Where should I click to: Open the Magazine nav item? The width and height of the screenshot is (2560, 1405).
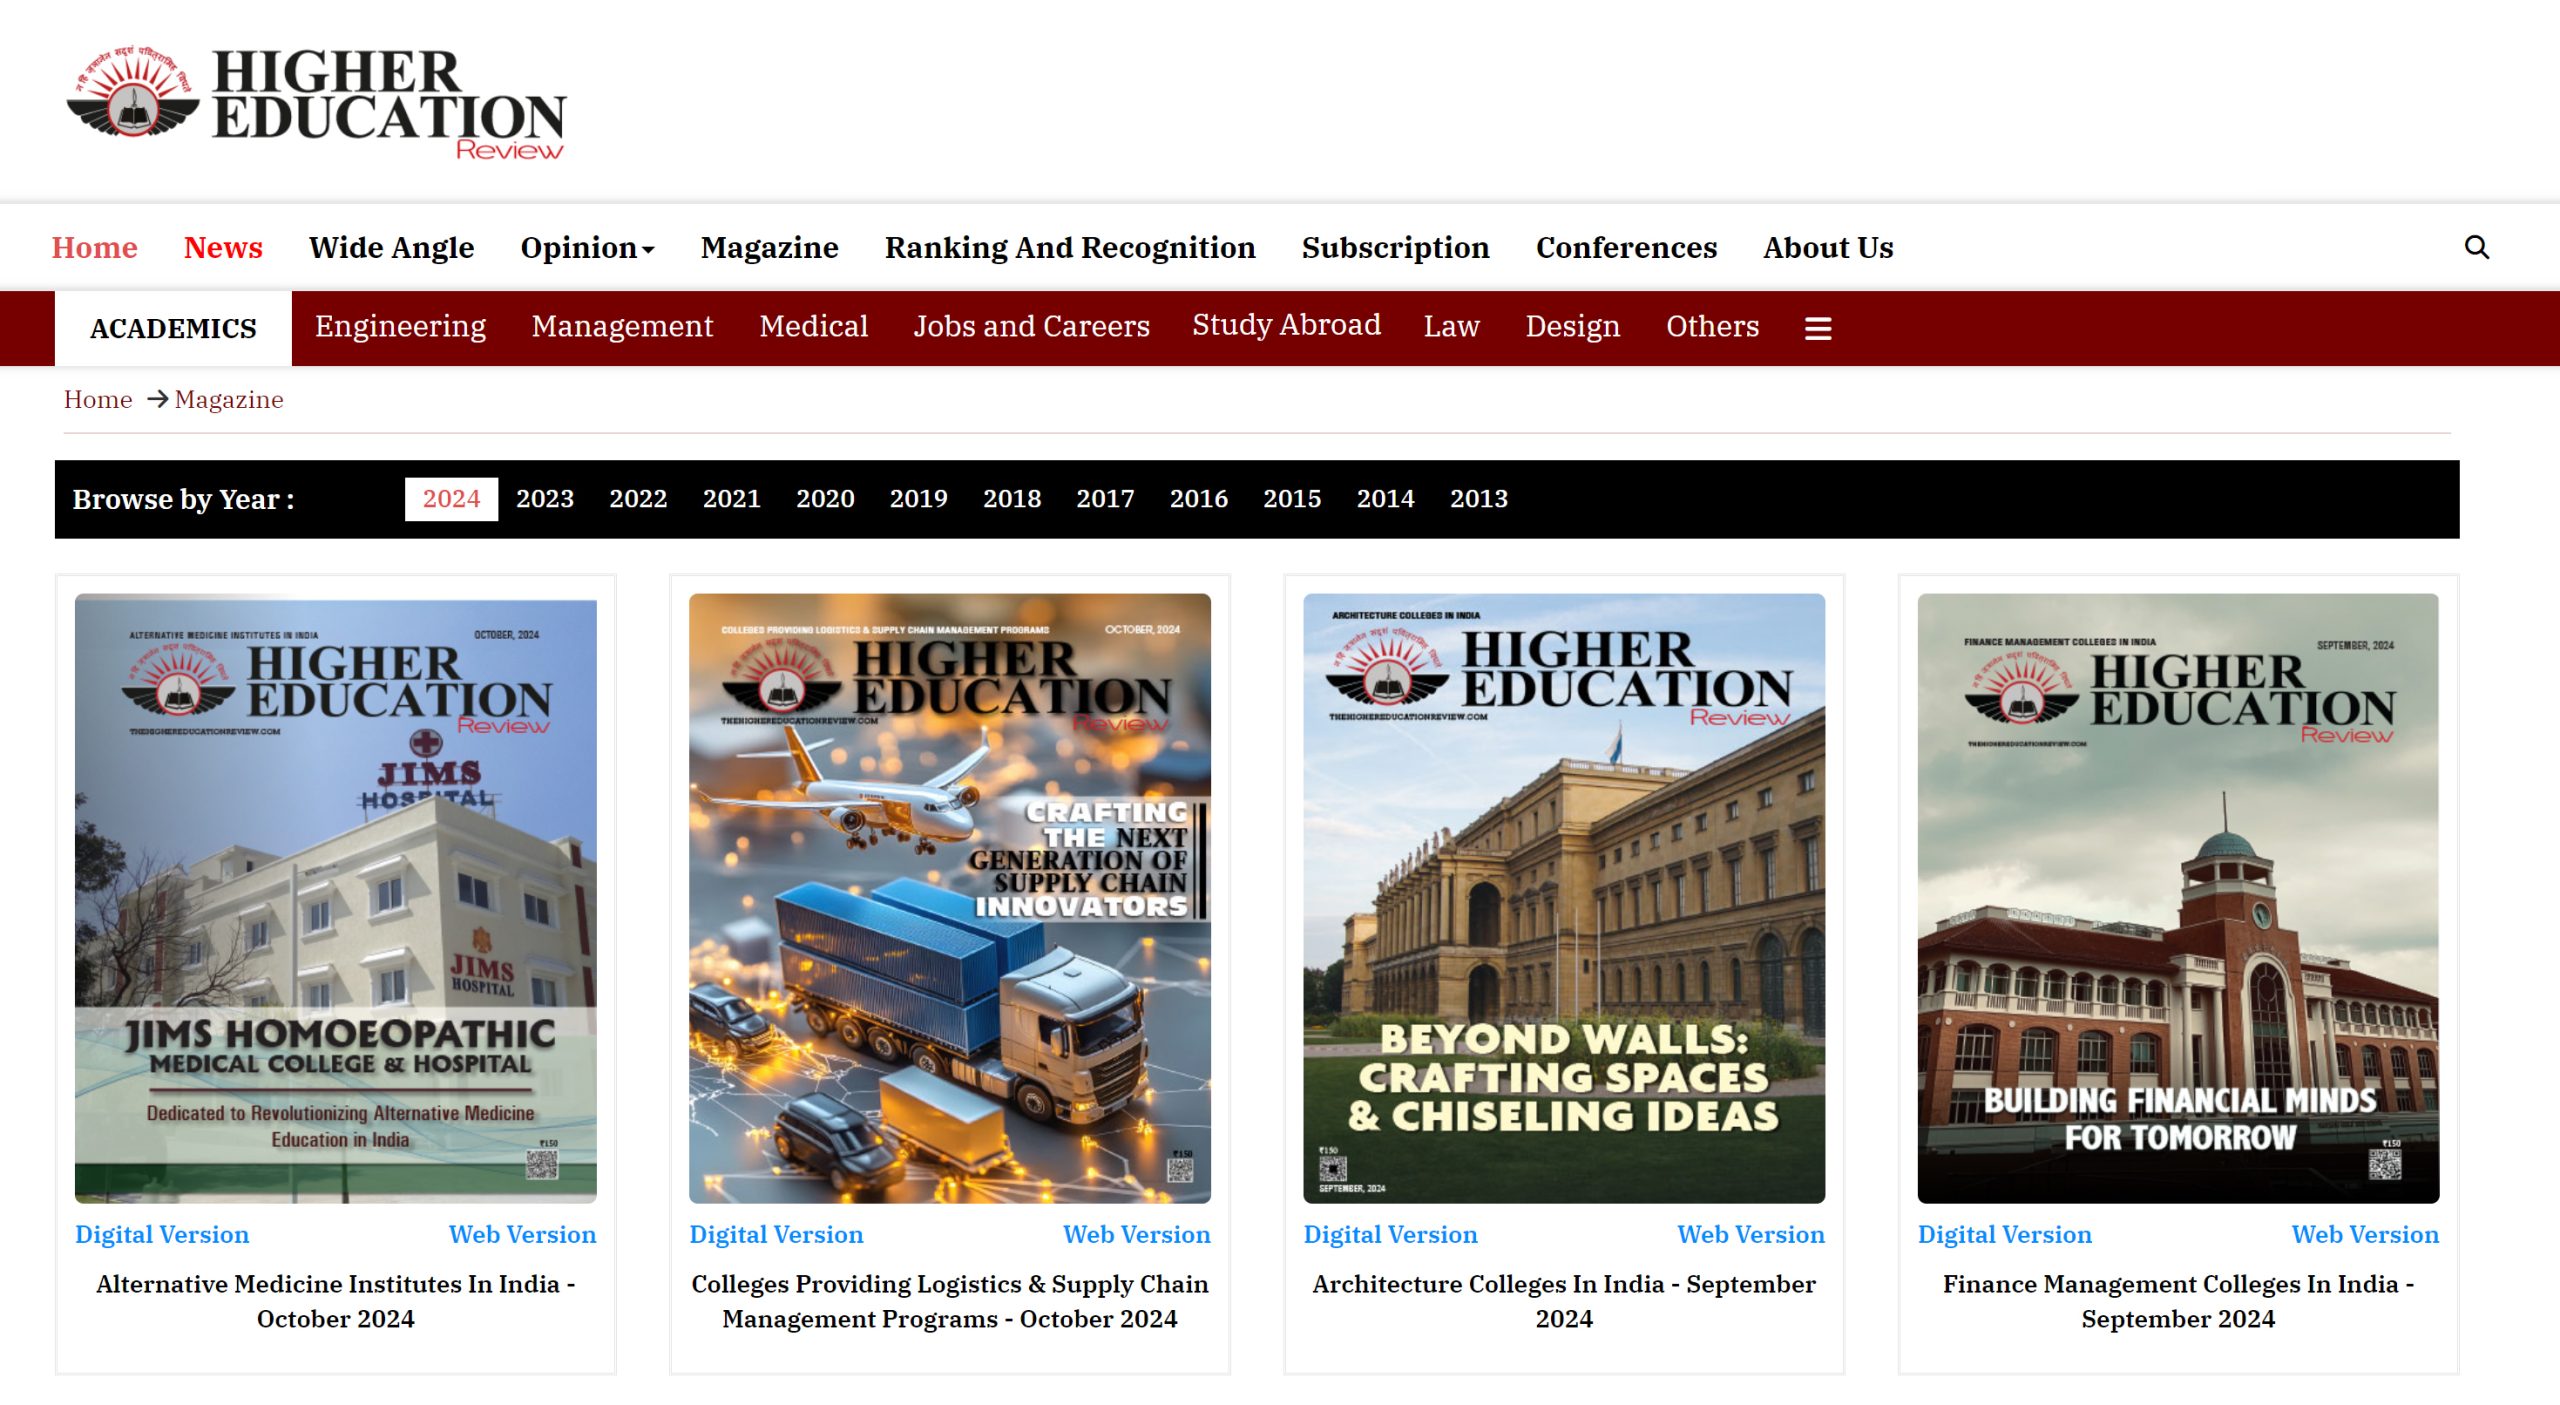coord(769,247)
